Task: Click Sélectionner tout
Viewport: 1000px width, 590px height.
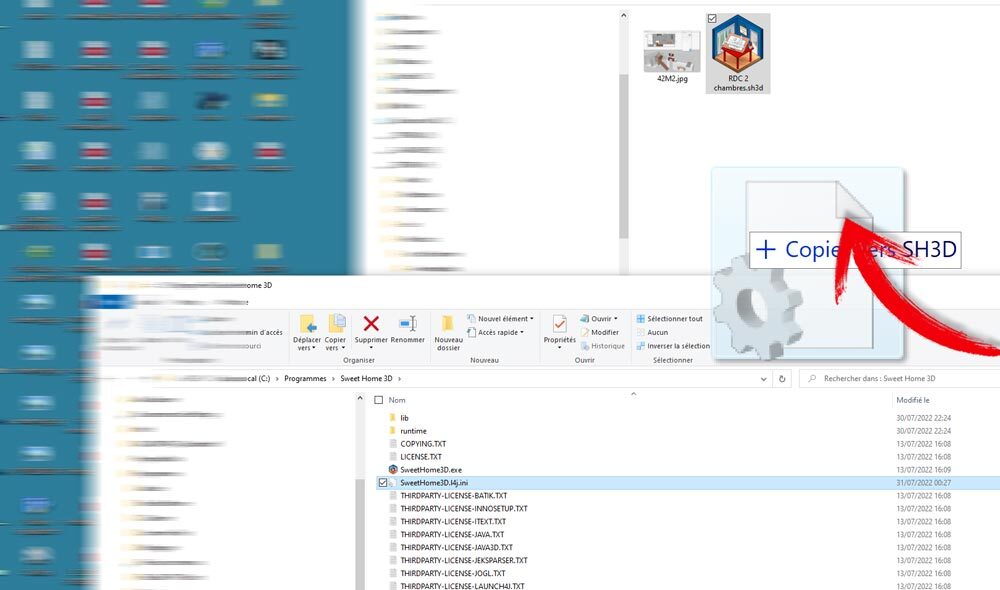Action: 669,318
